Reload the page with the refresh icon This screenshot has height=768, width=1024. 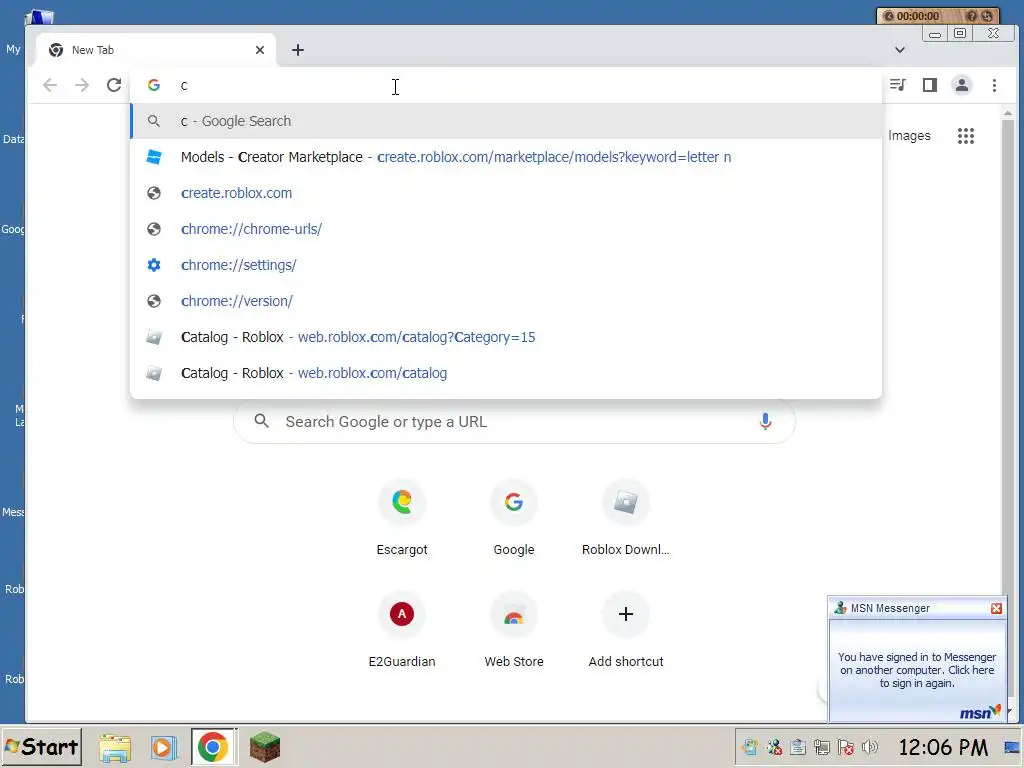click(x=114, y=85)
